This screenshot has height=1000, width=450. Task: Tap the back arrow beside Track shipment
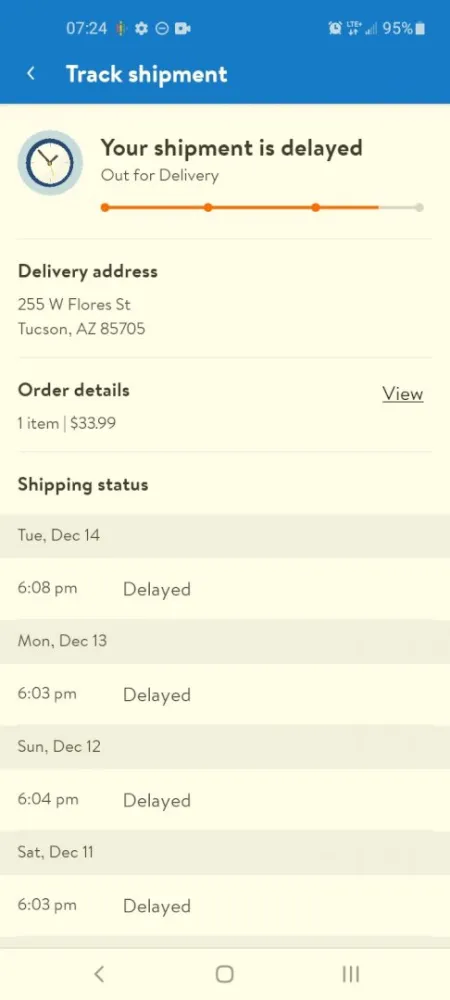click(x=30, y=74)
